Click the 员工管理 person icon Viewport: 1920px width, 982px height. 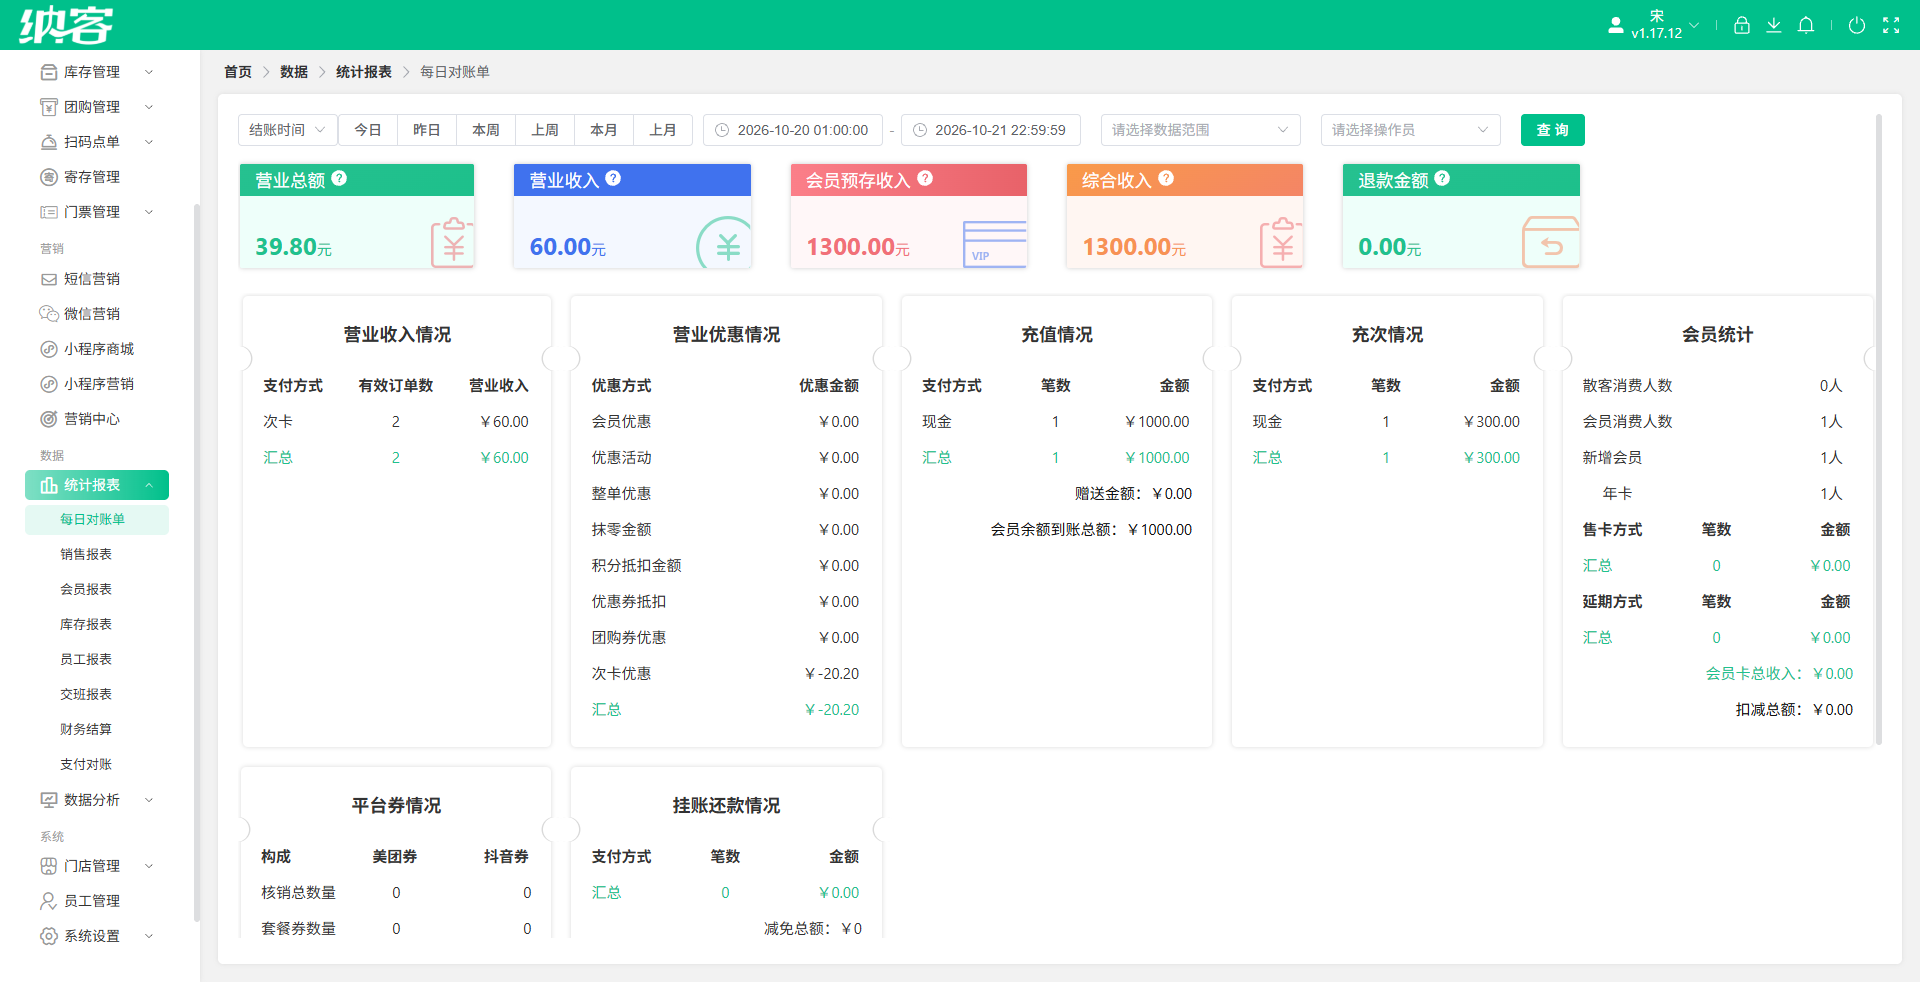[x=48, y=901]
